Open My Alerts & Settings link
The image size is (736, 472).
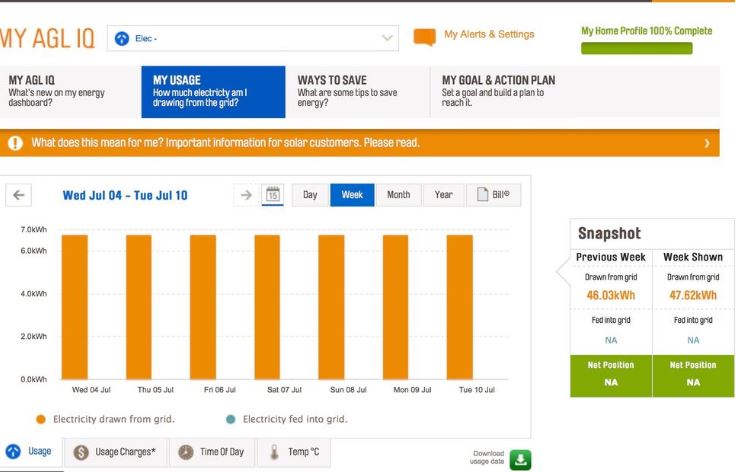pos(488,35)
